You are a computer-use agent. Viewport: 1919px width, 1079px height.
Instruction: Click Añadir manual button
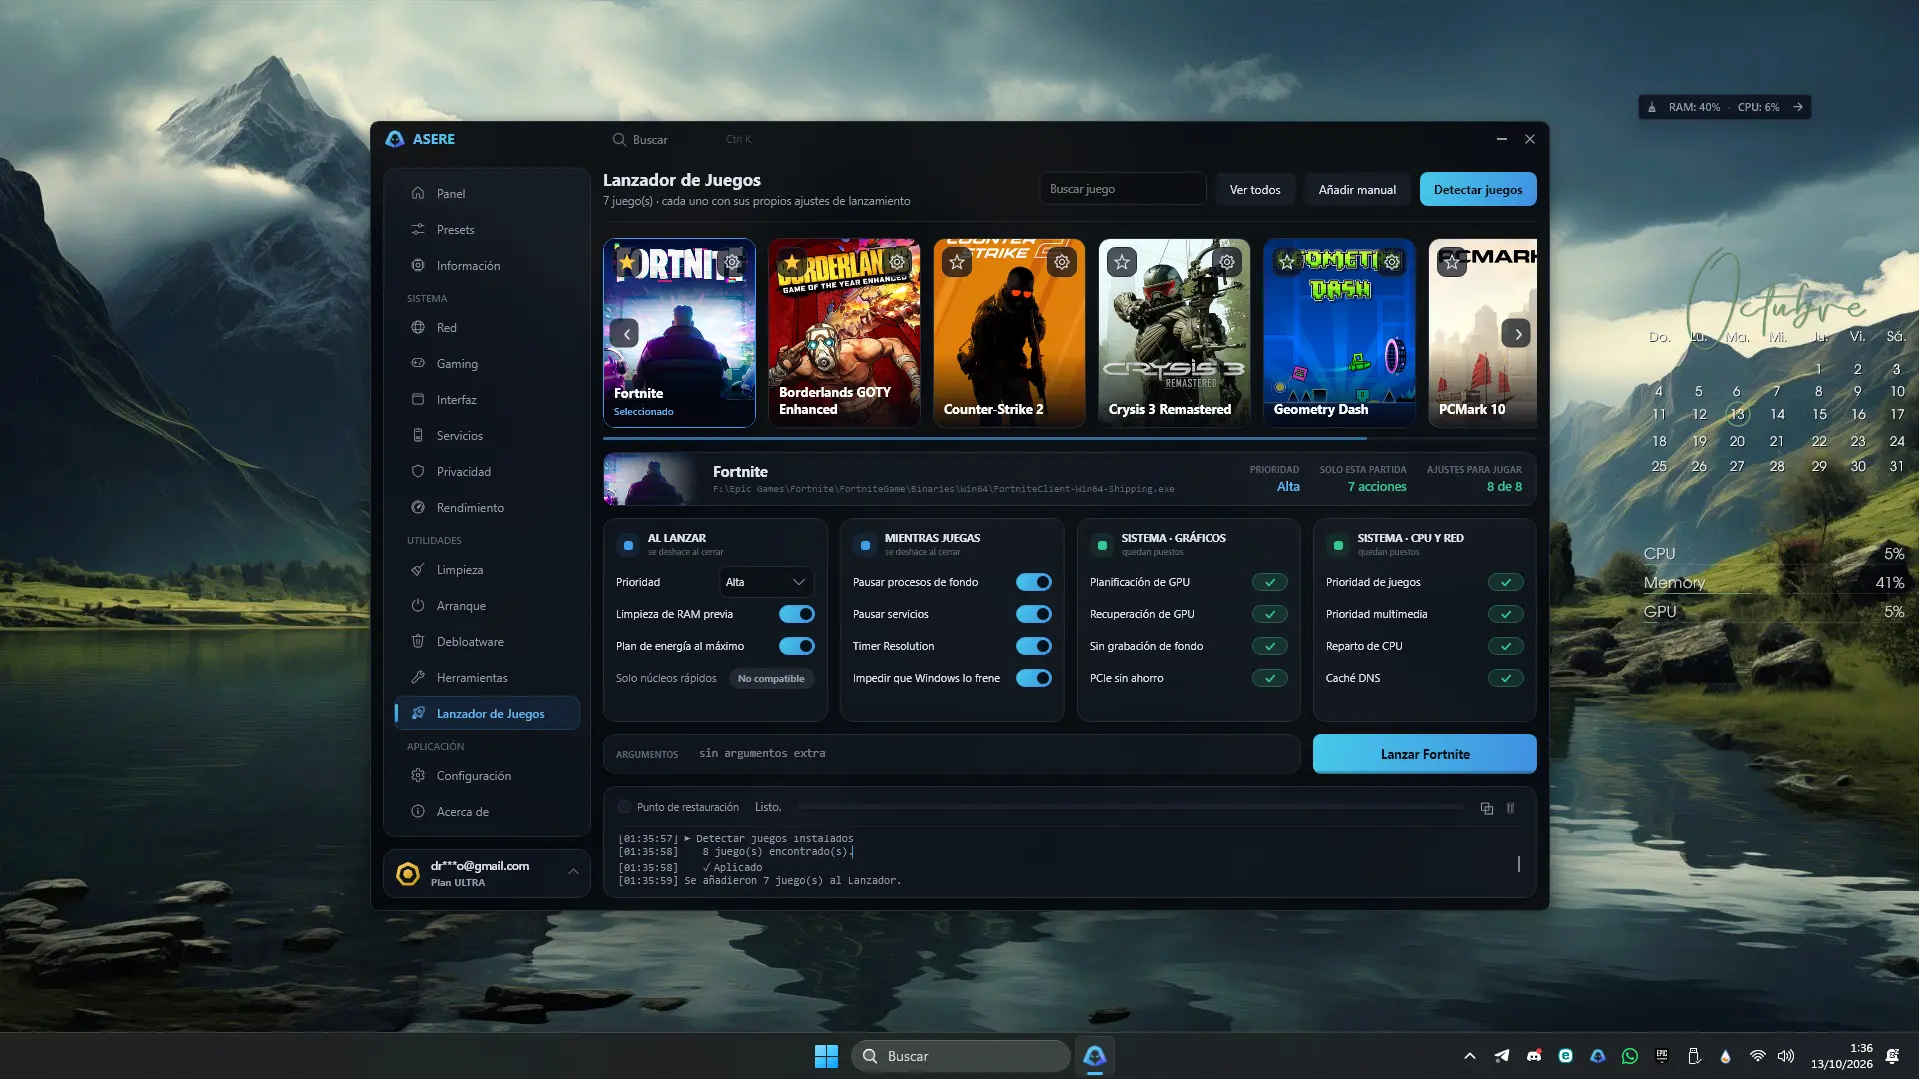1357,189
